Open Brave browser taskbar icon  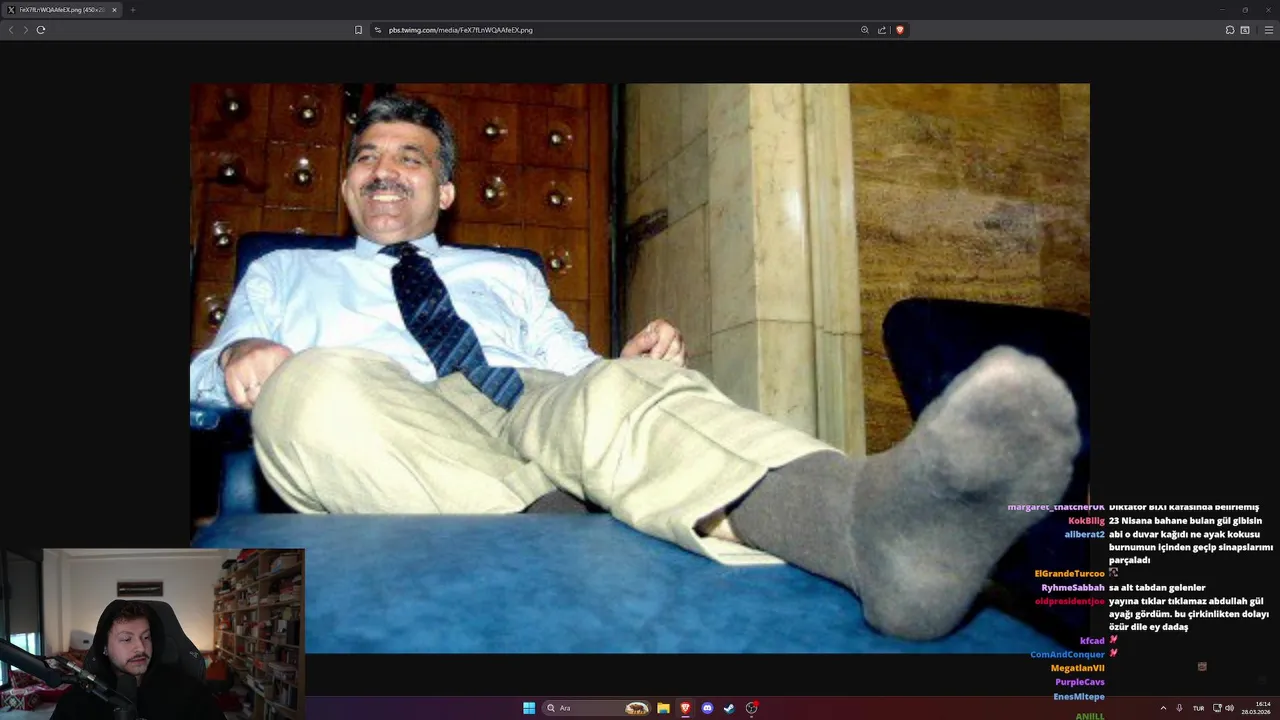pos(685,708)
